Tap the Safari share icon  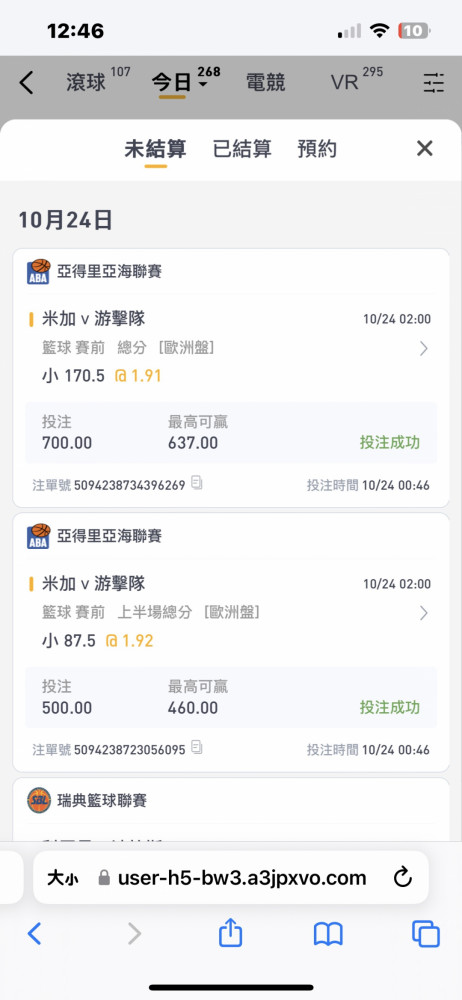point(230,934)
